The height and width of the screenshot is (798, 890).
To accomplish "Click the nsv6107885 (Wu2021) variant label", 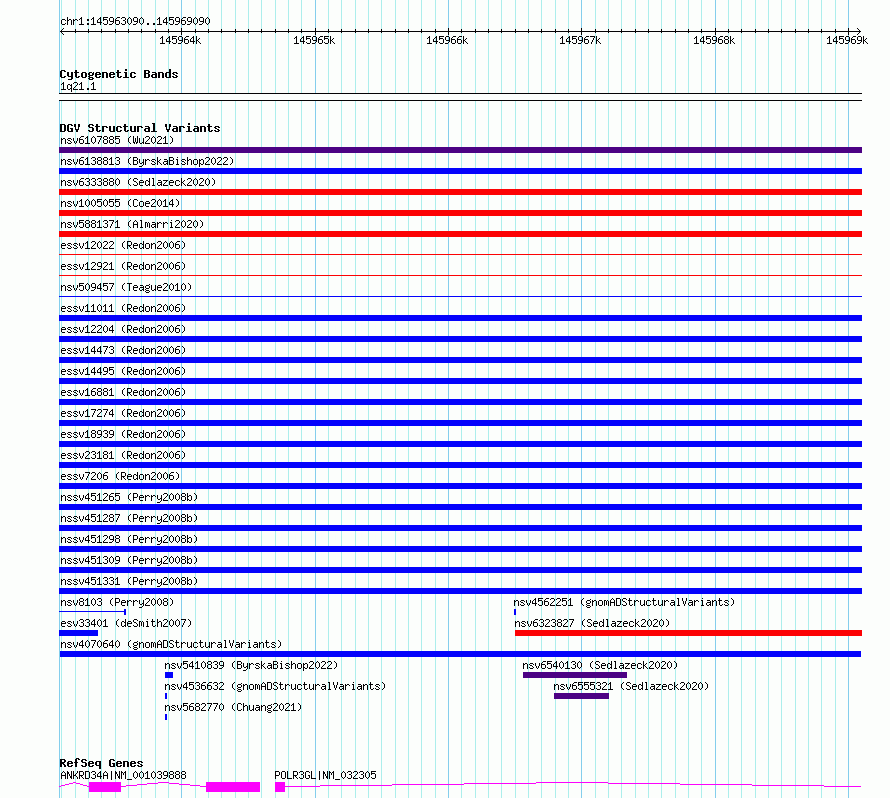I will click(x=117, y=140).
